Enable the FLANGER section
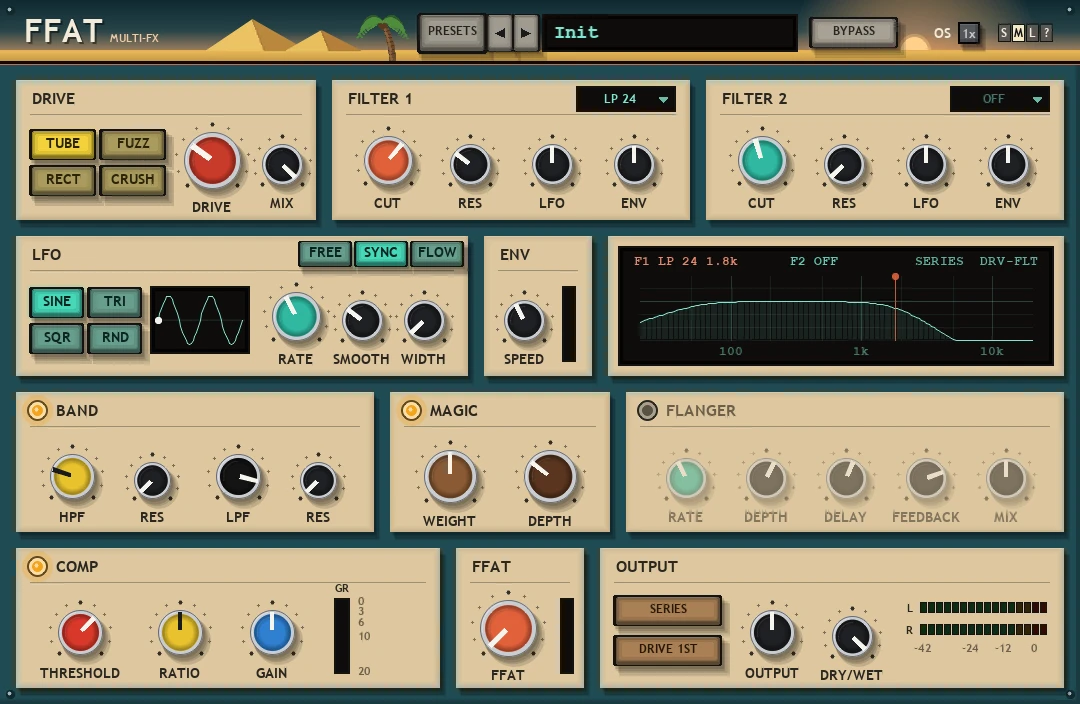 (x=647, y=411)
